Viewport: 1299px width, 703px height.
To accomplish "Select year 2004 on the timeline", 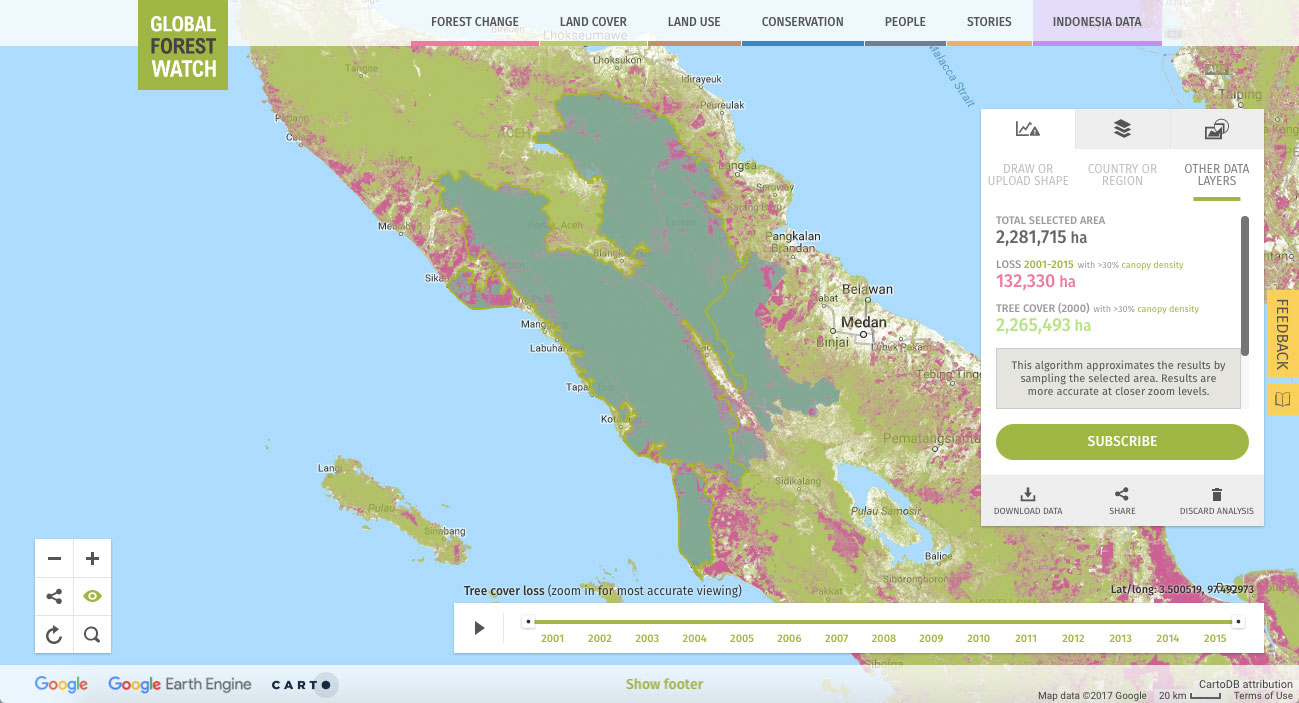I will [x=694, y=639].
